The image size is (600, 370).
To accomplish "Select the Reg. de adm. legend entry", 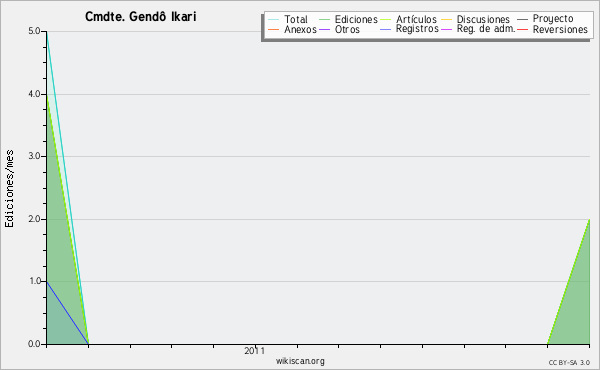I will click(478, 29).
